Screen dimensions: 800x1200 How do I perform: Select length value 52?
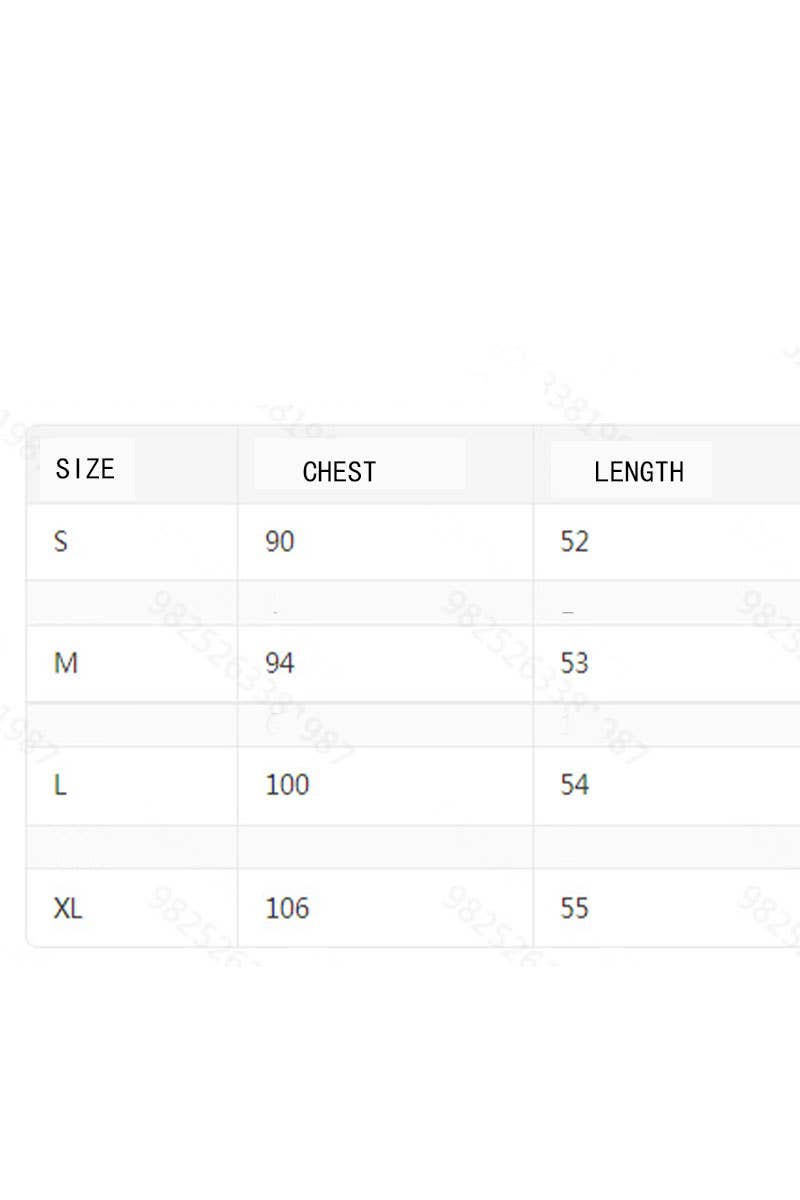coord(575,542)
